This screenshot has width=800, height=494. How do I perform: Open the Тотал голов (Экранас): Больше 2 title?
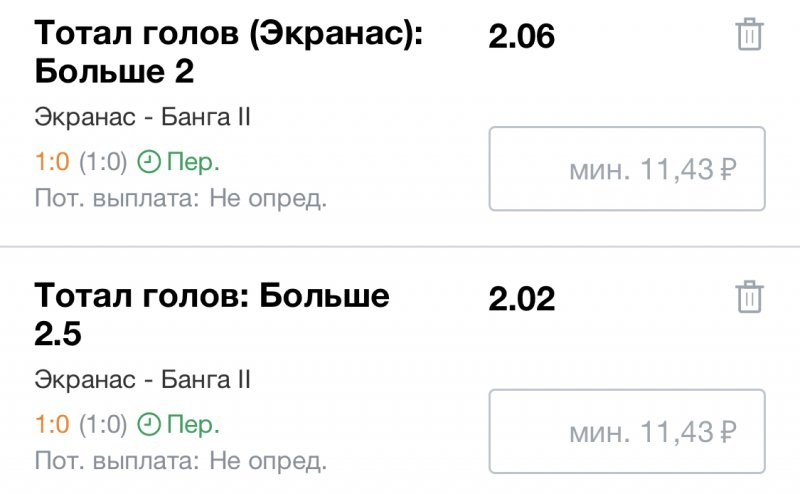[229, 54]
